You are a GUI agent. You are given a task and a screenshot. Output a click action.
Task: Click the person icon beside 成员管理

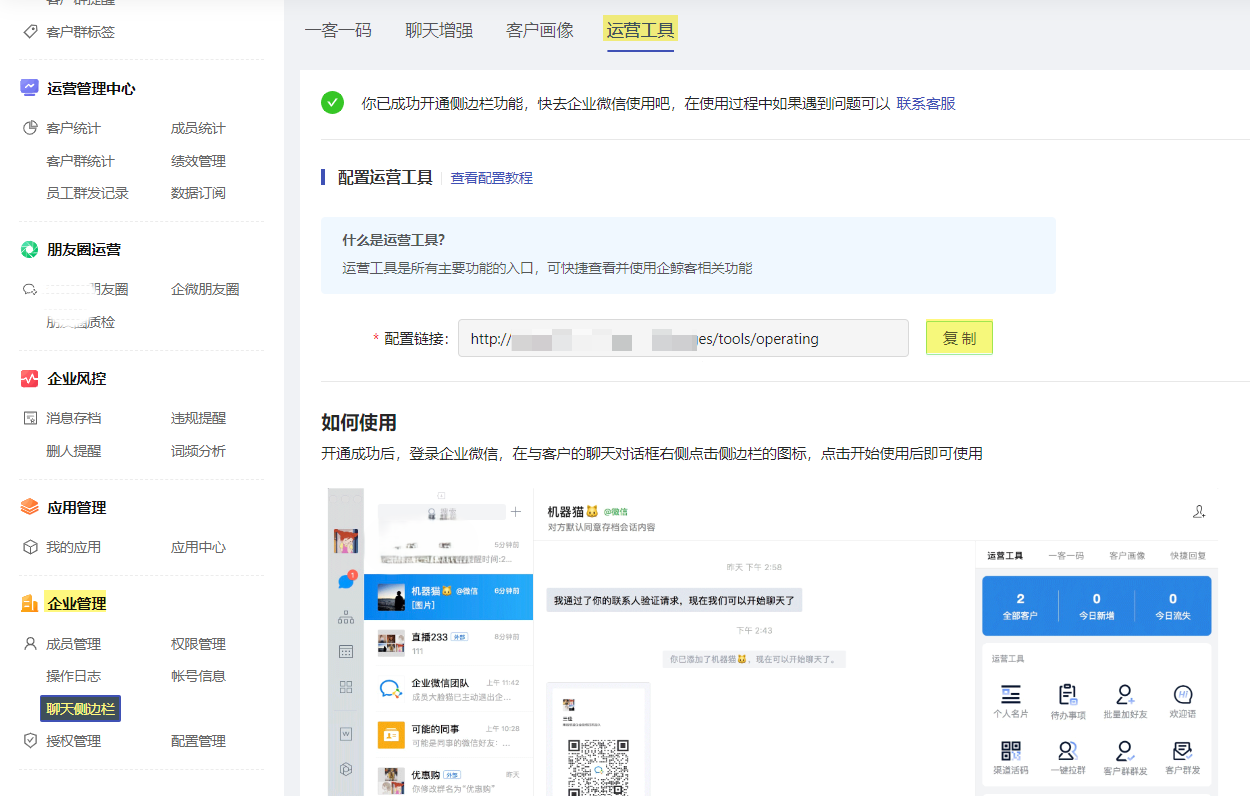[30, 644]
